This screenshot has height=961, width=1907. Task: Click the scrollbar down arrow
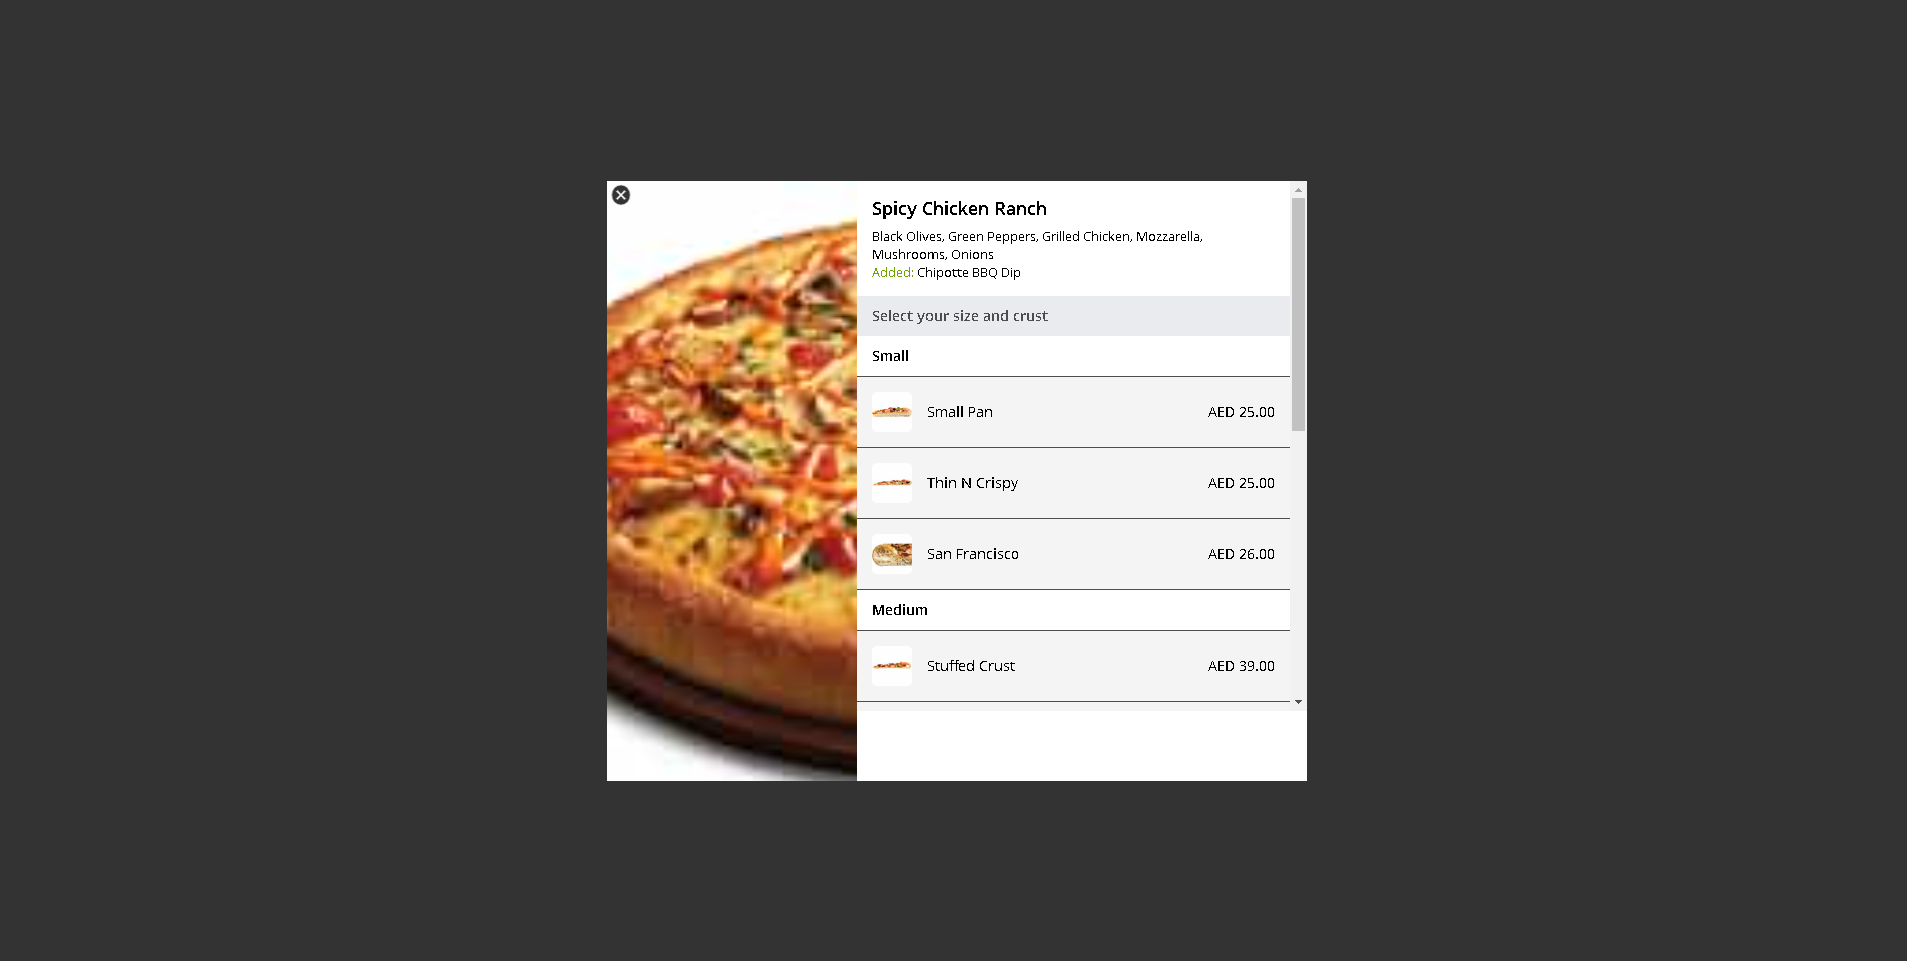coord(1298,702)
